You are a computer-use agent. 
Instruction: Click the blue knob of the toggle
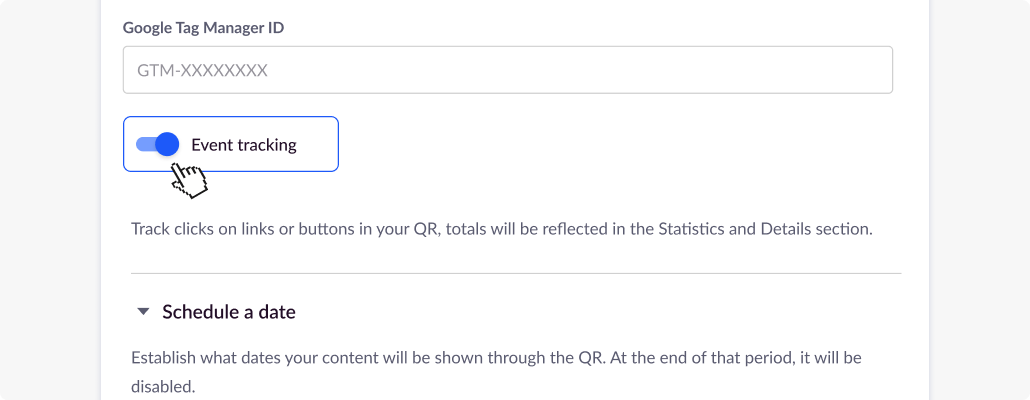pos(167,144)
